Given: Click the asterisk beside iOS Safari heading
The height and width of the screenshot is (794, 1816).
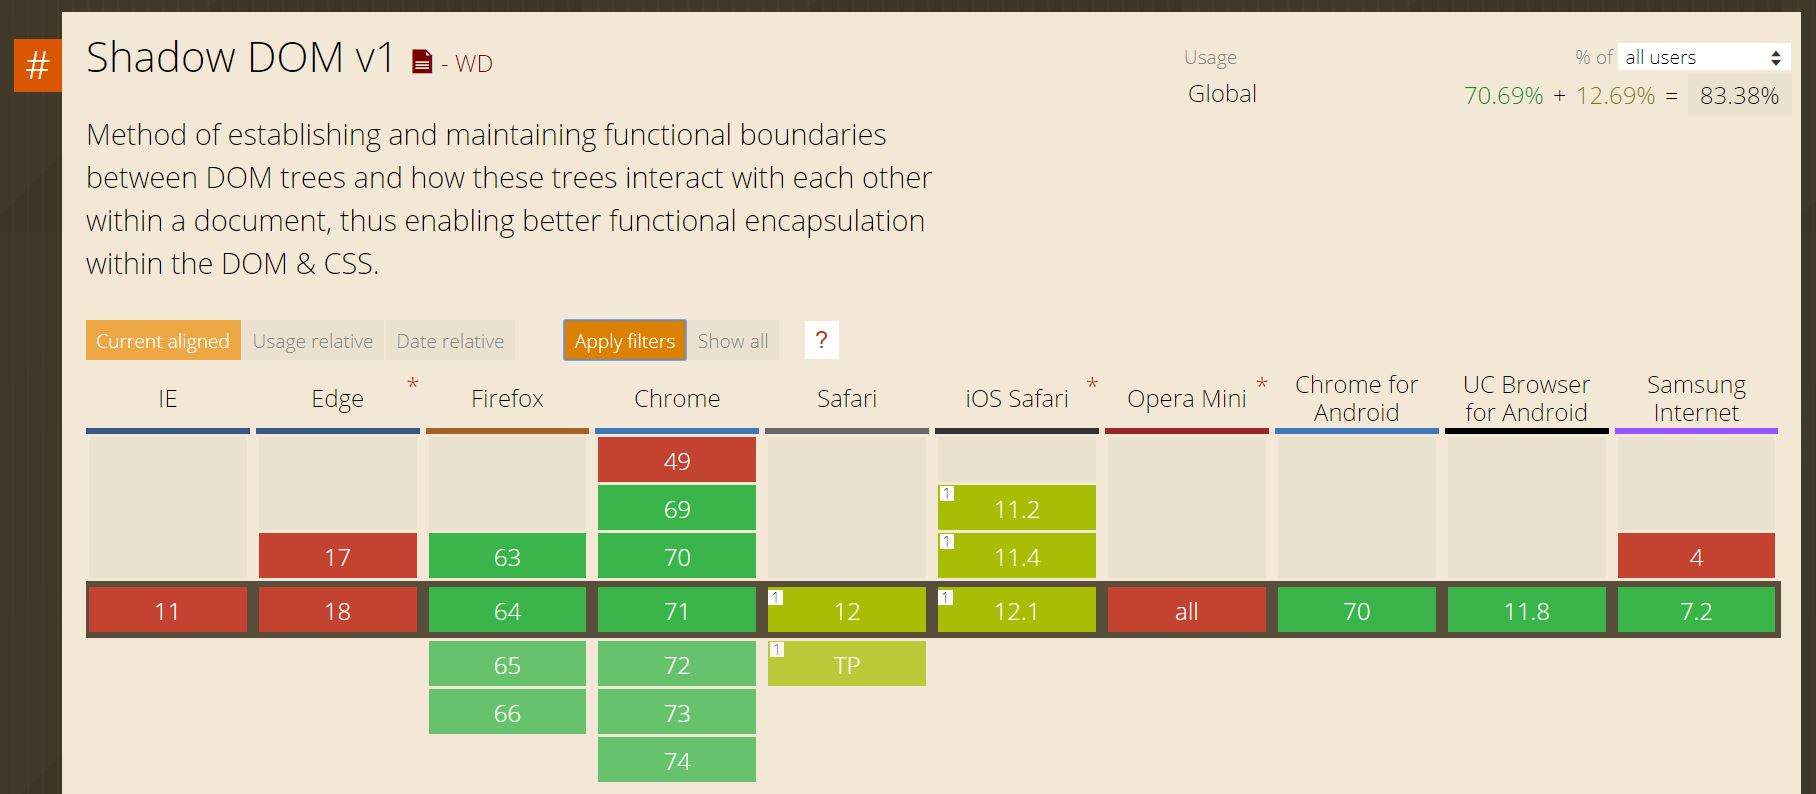Looking at the screenshot, I should (x=1092, y=384).
